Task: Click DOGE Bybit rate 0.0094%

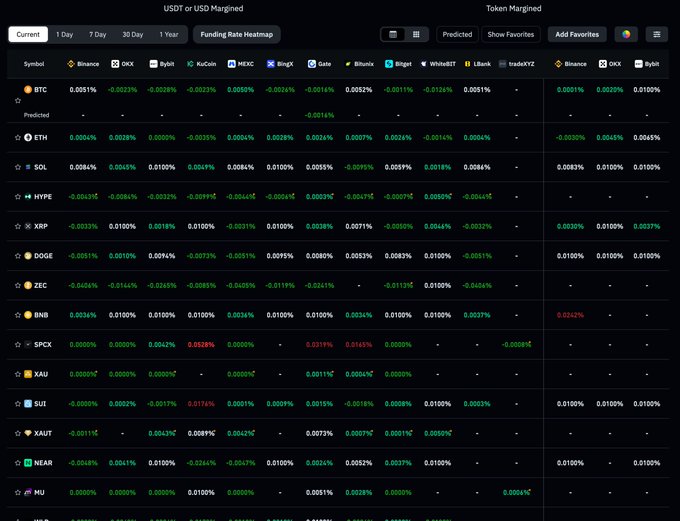Action: [162, 256]
